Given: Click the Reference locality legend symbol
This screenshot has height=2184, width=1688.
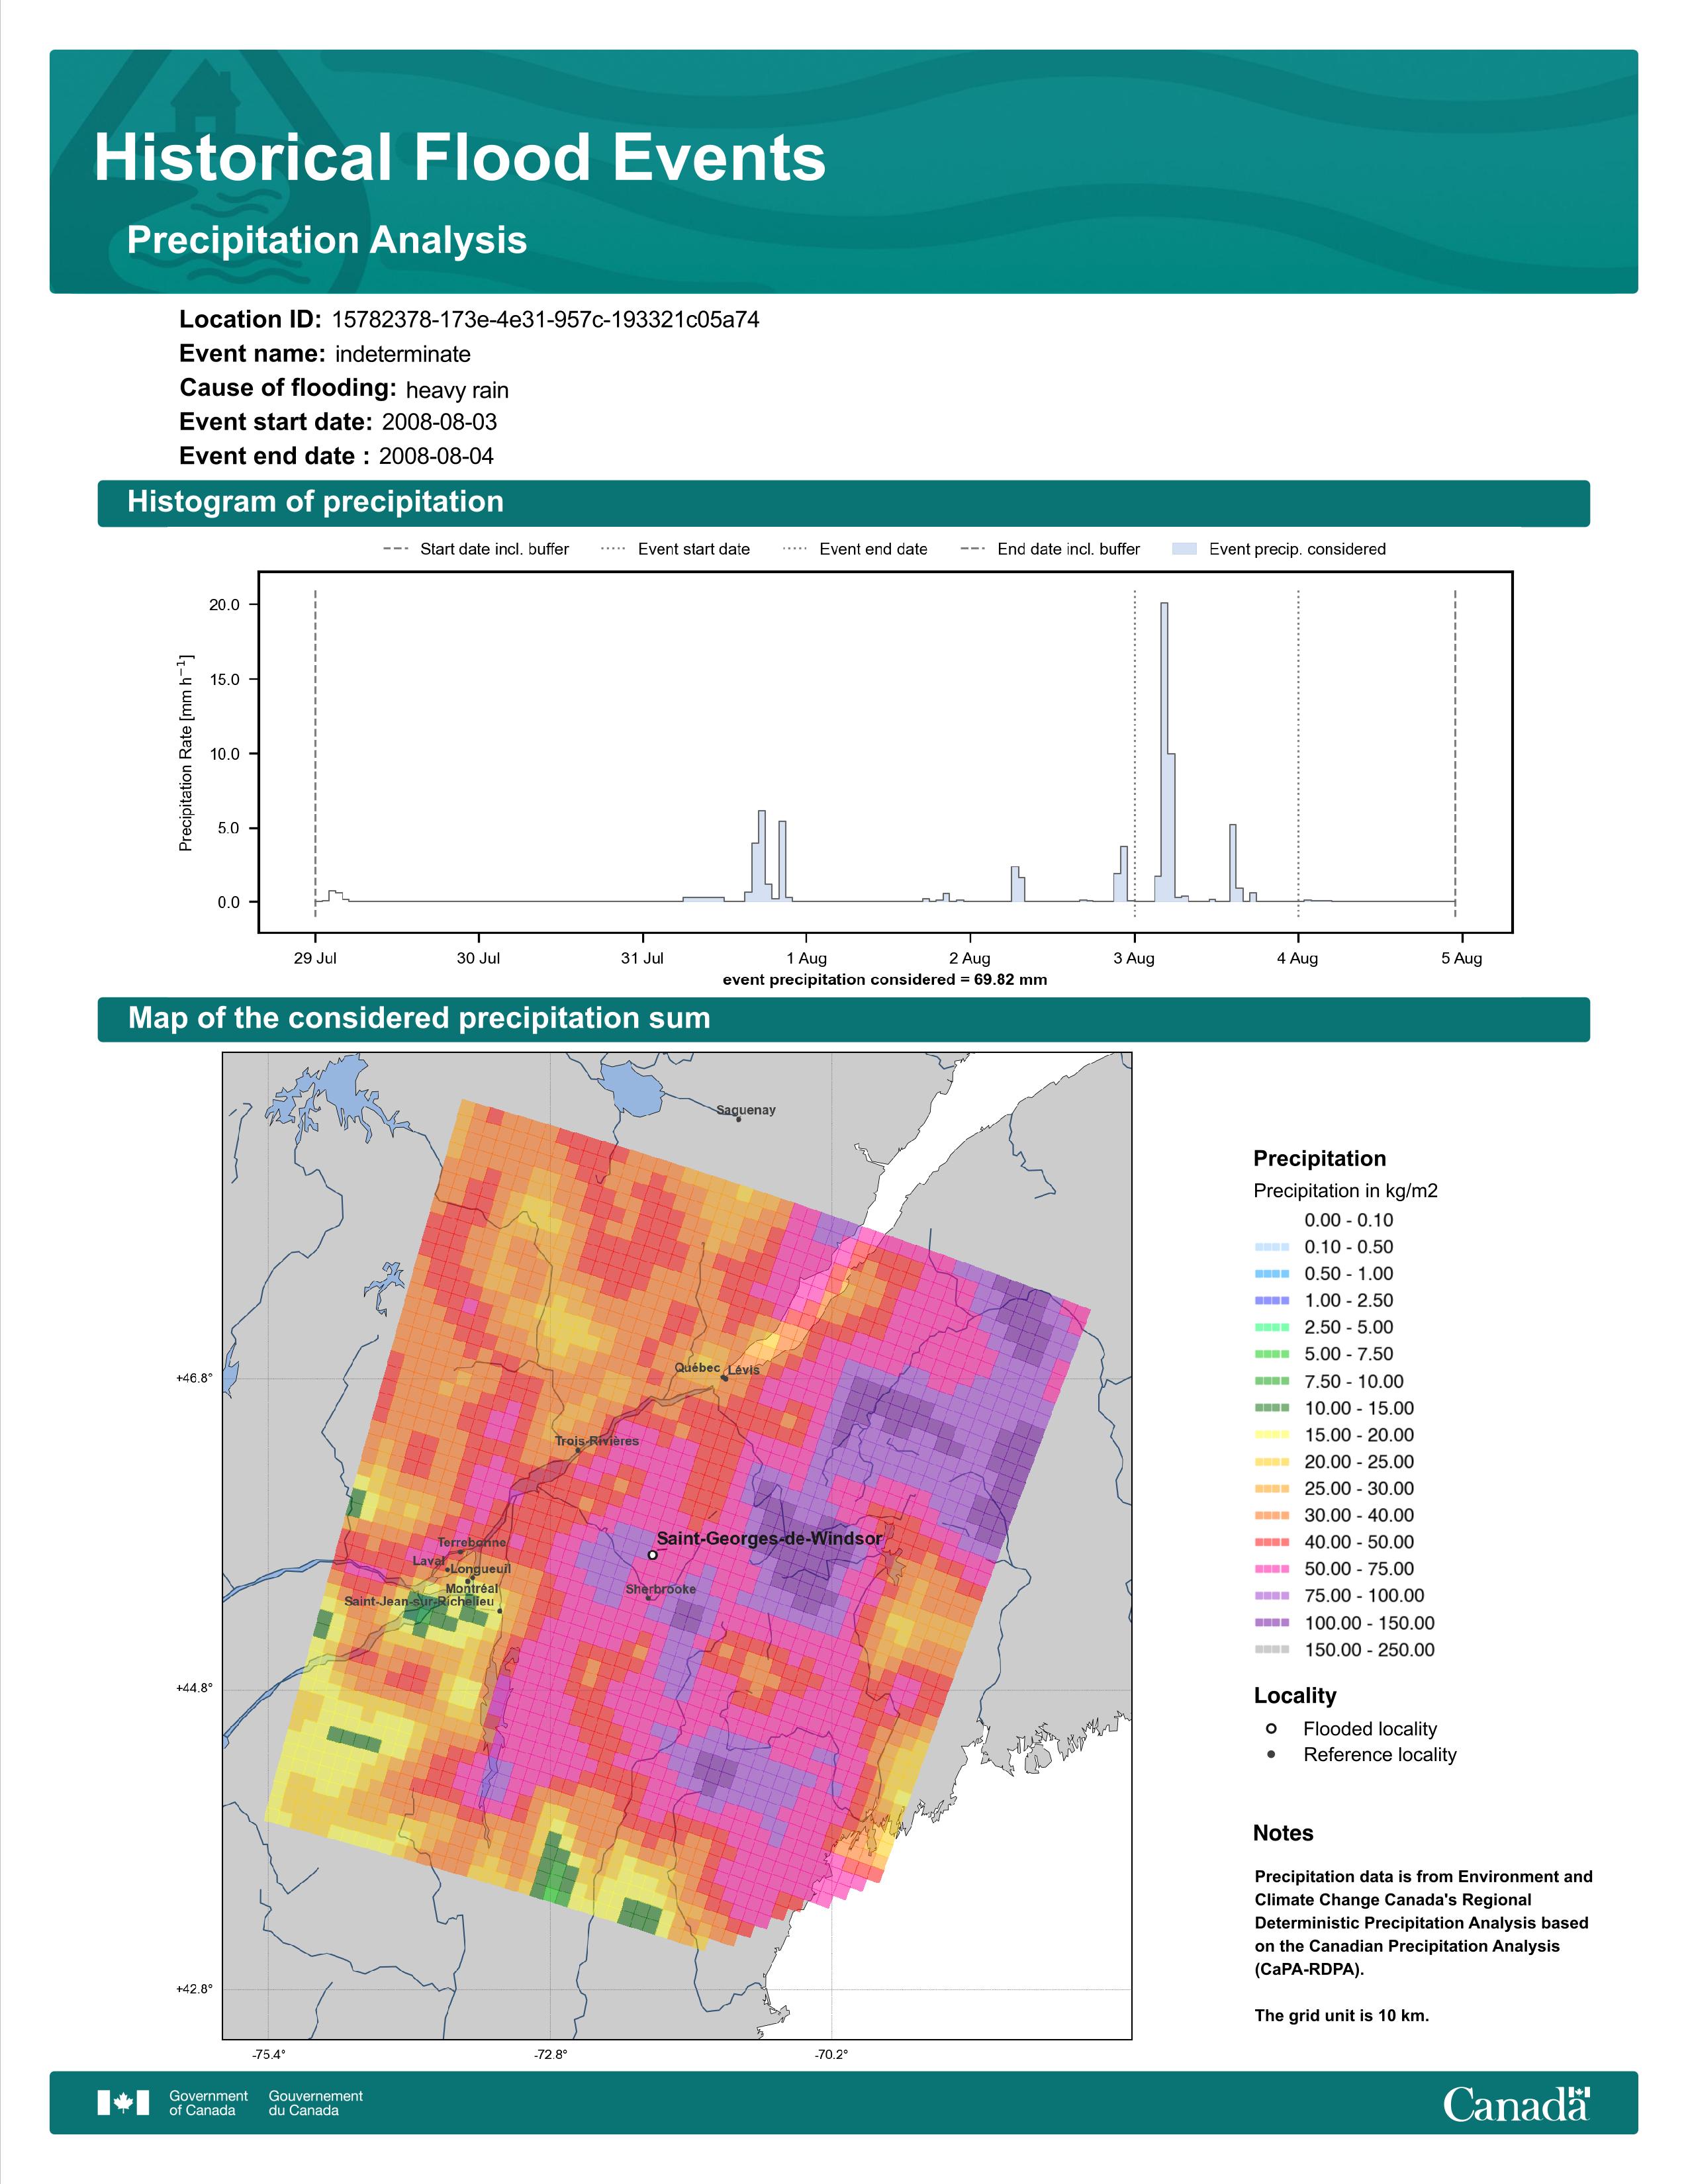Looking at the screenshot, I should (x=1271, y=1755).
